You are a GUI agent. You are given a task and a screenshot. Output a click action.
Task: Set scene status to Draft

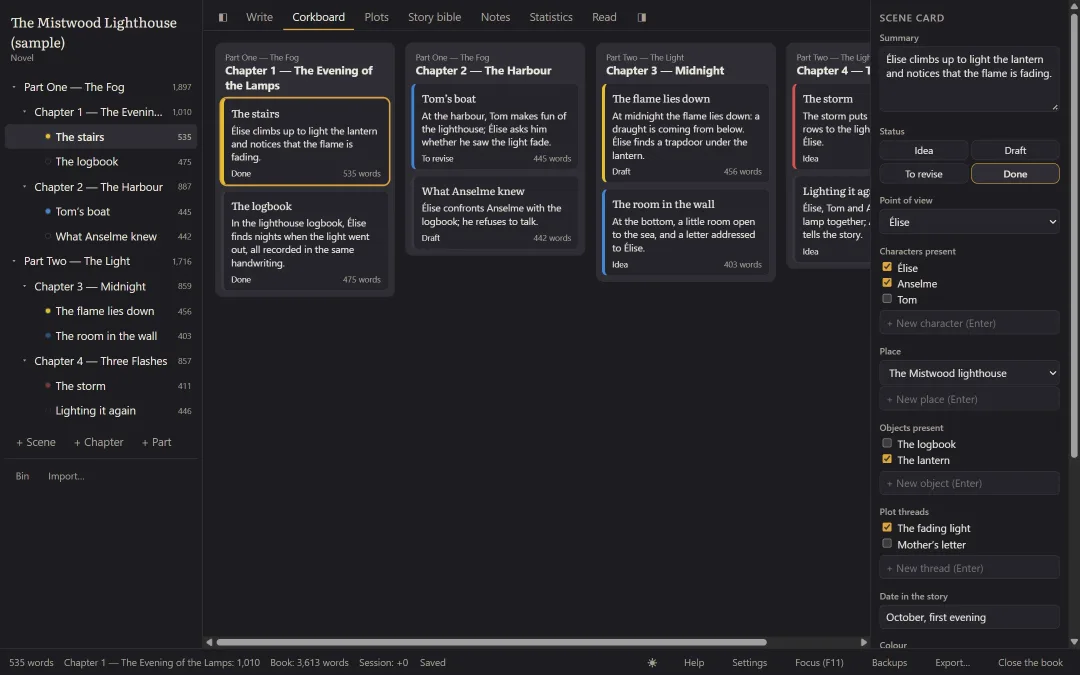pos(1015,151)
